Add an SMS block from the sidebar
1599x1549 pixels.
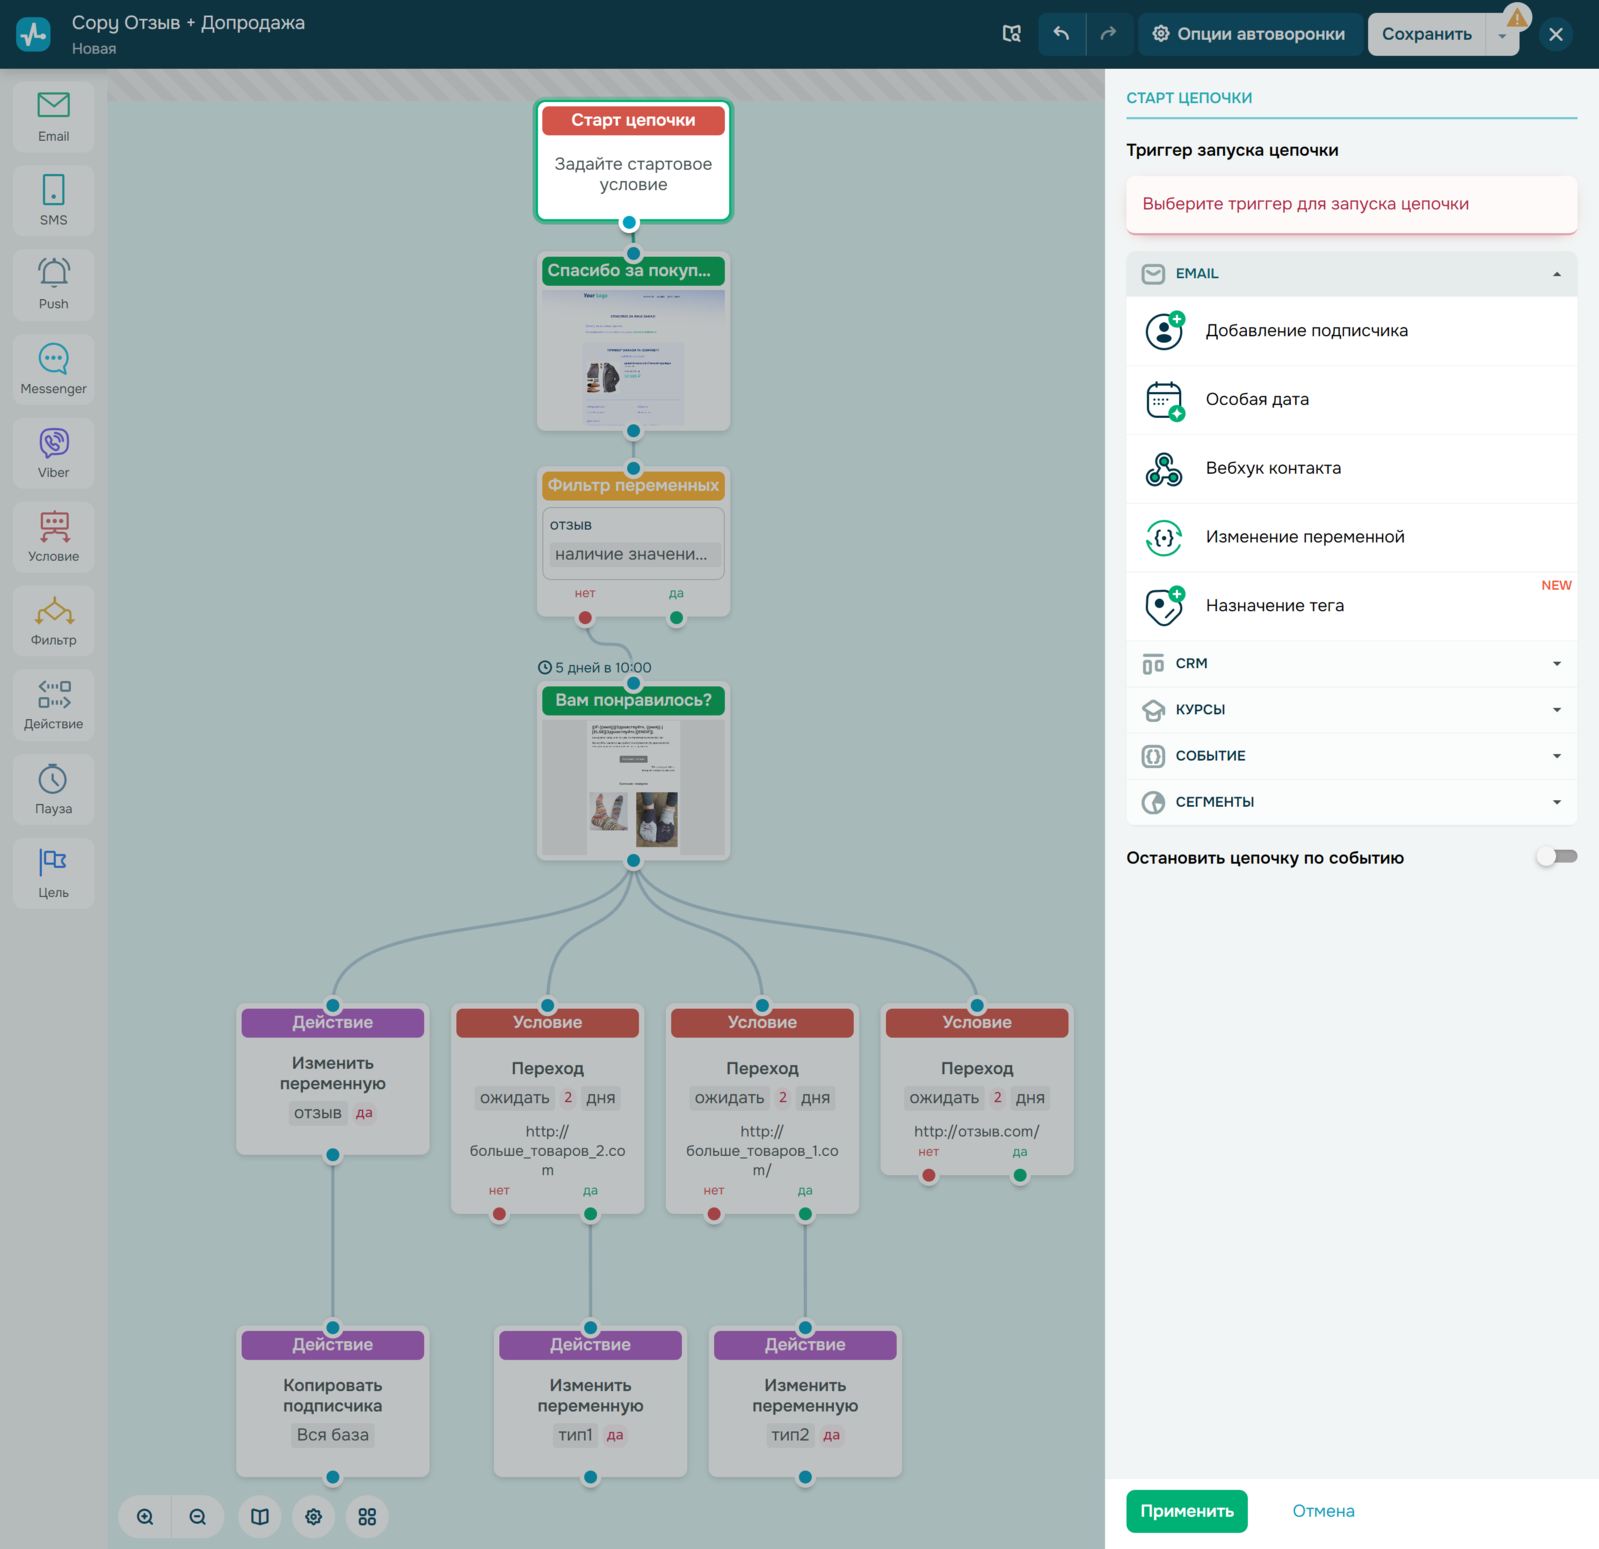(54, 201)
